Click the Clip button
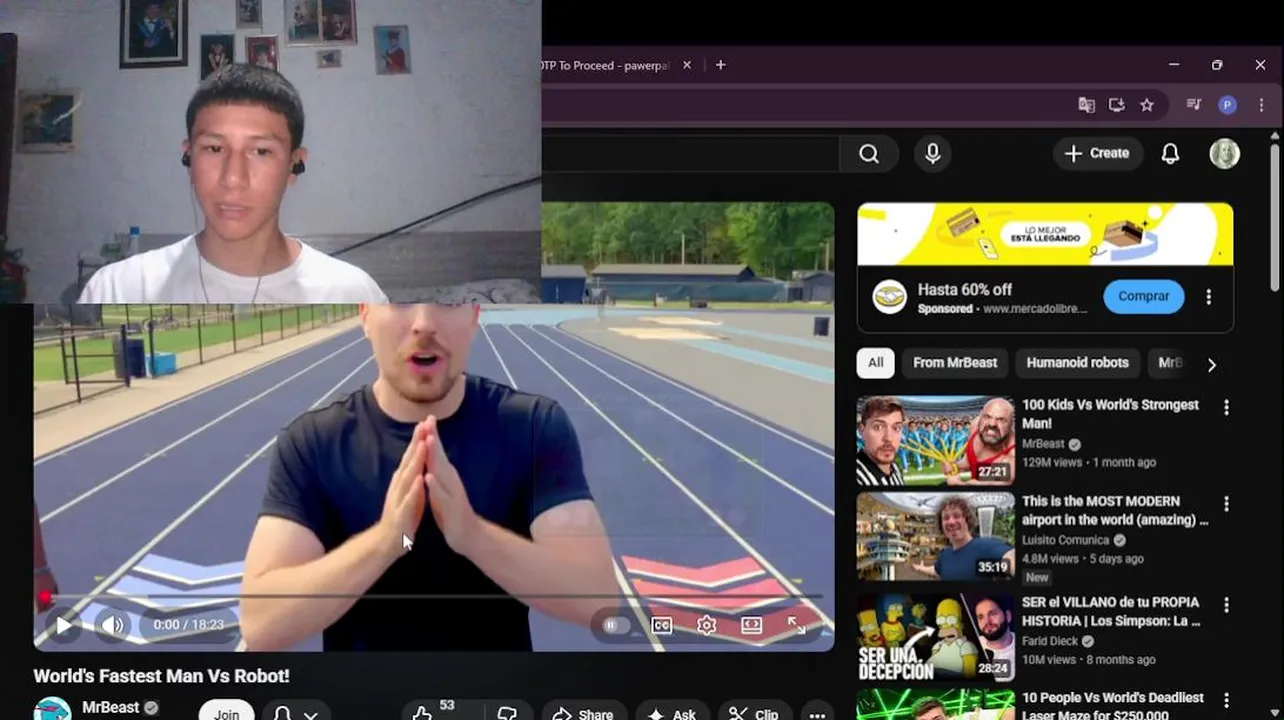Viewport: 1284px width, 720px height. pos(754,713)
